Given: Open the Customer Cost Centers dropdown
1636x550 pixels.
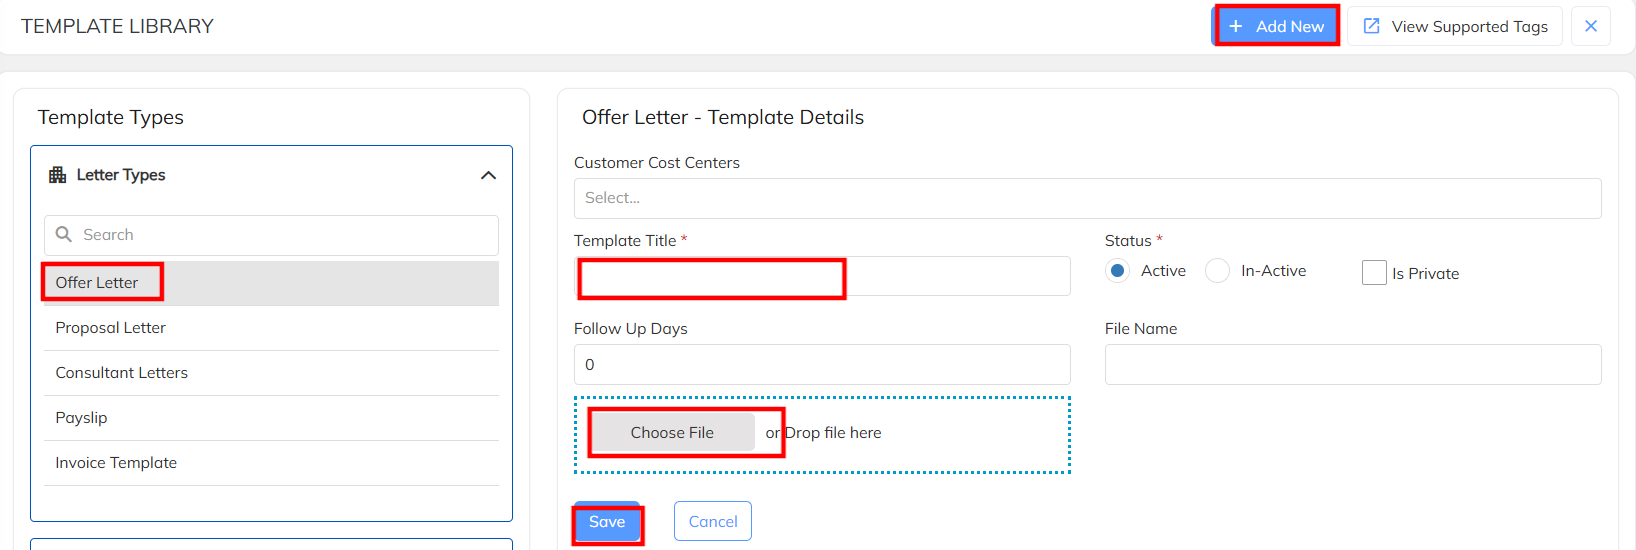Looking at the screenshot, I should tap(1087, 198).
